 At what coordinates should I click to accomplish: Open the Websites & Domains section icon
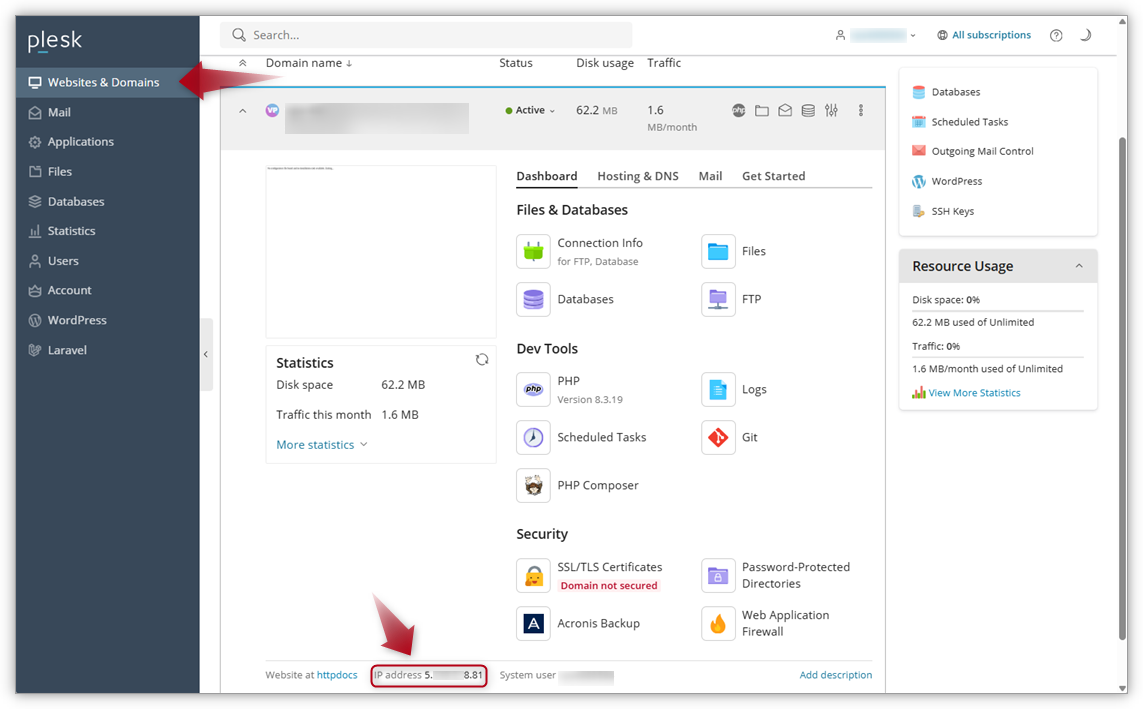(37, 83)
